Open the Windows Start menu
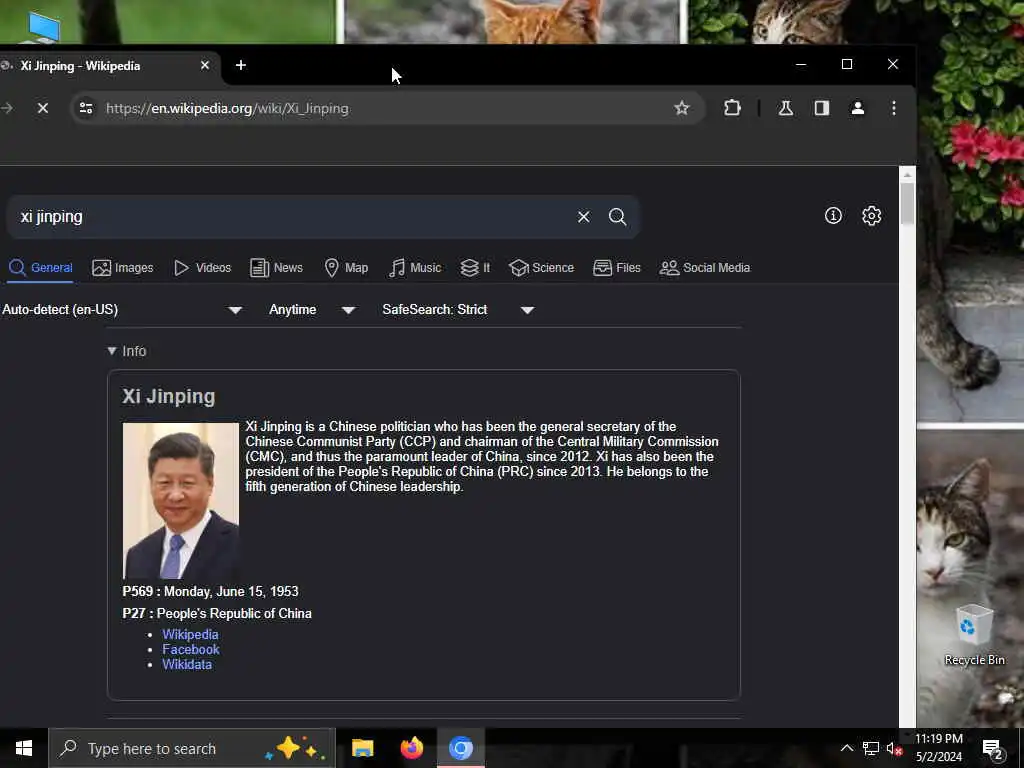Image resolution: width=1024 pixels, height=768 pixels. [24, 748]
